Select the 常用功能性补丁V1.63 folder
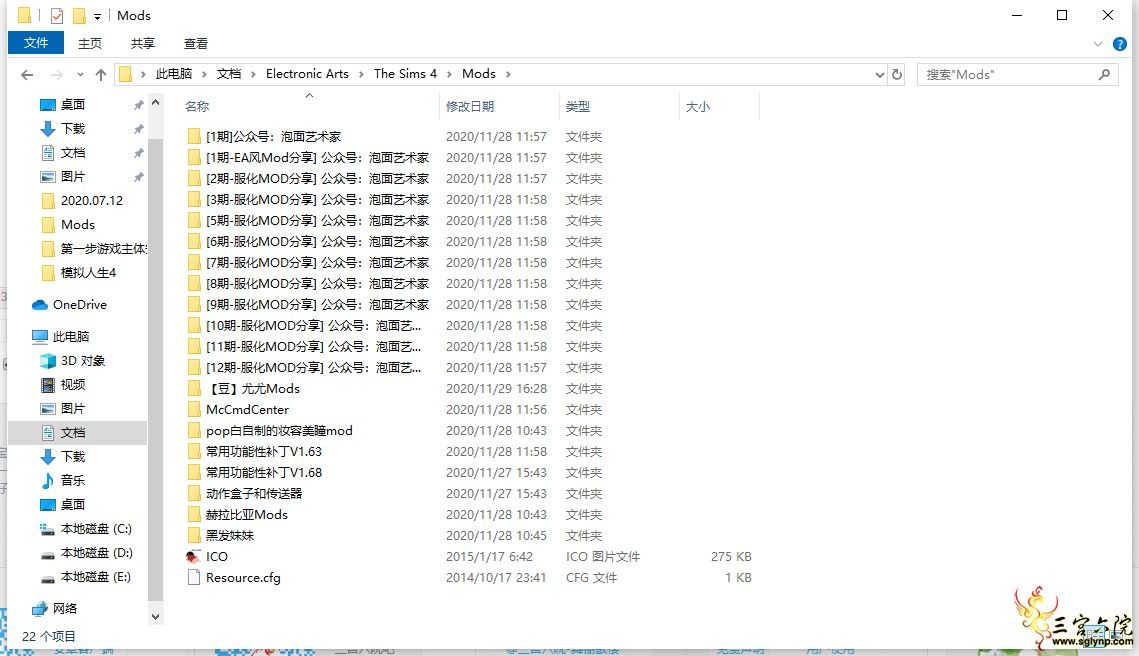 [264, 452]
